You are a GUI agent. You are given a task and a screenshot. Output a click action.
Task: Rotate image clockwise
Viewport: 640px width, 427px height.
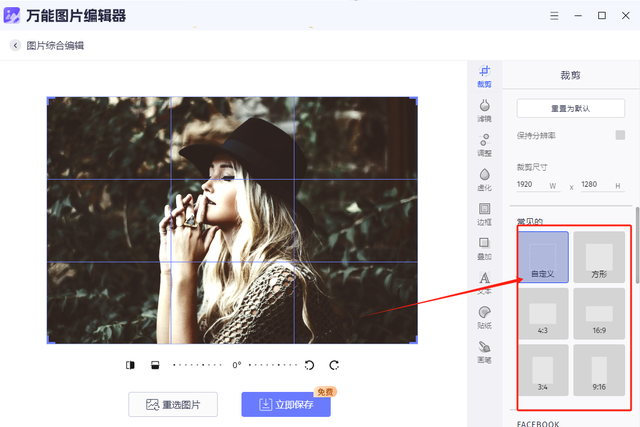click(334, 365)
